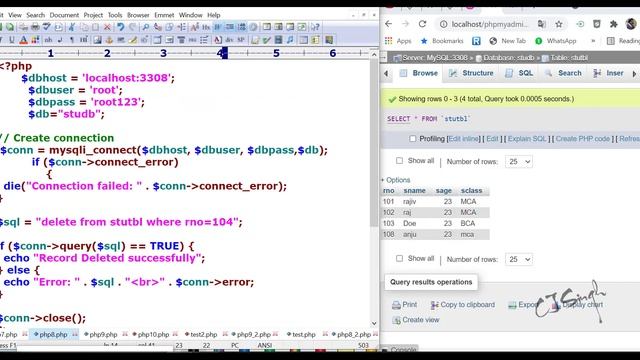Move phpMyAdmin tabs right with arrow
The image size is (640, 360).
(x=634, y=74)
